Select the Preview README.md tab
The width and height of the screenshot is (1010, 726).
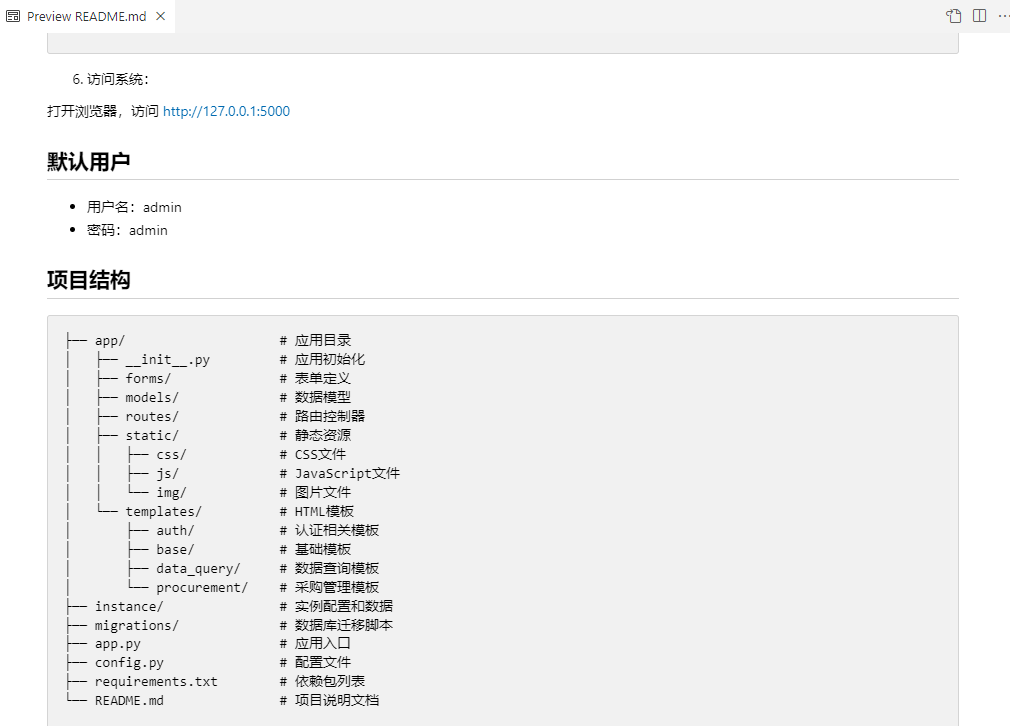point(87,16)
